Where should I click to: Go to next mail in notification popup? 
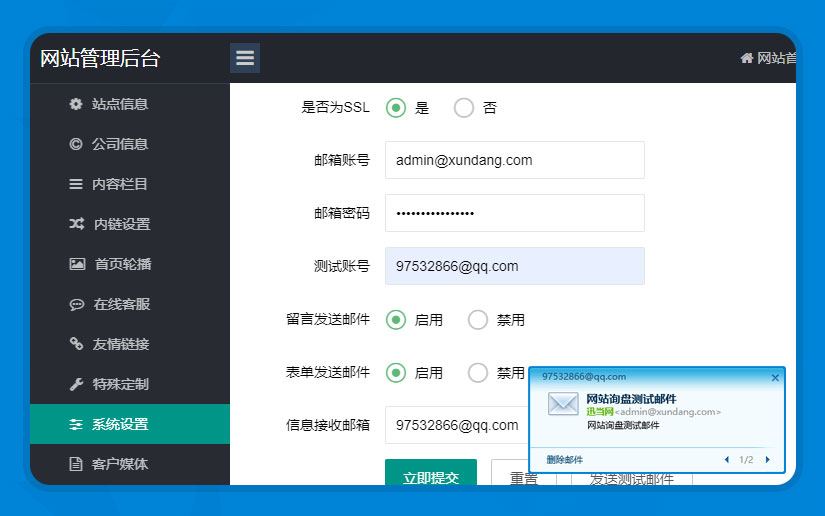click(x=768, y=460)
